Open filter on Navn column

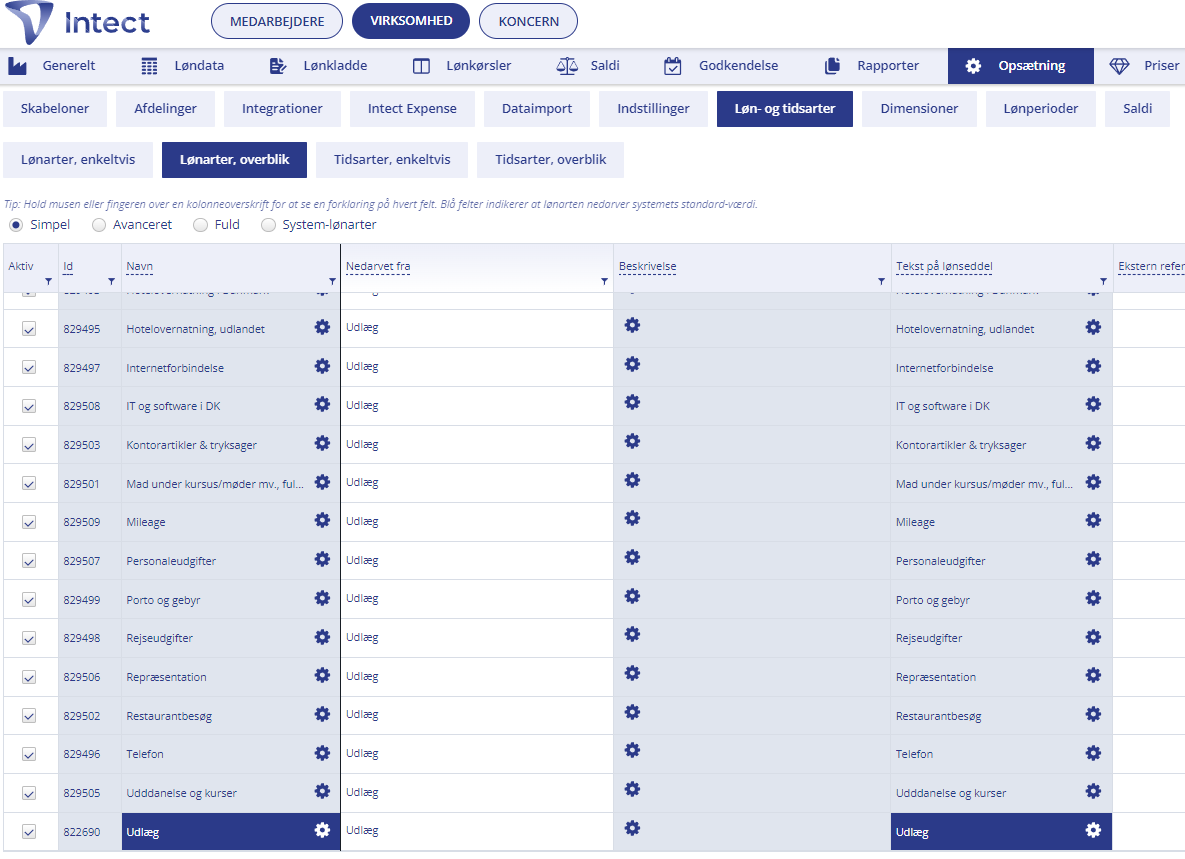(332, 282)
